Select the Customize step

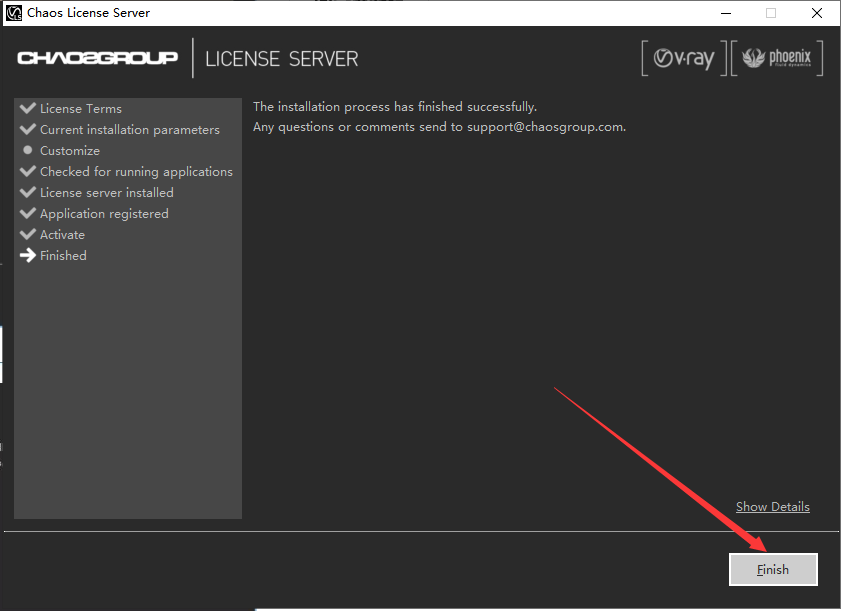pos(70,150)
